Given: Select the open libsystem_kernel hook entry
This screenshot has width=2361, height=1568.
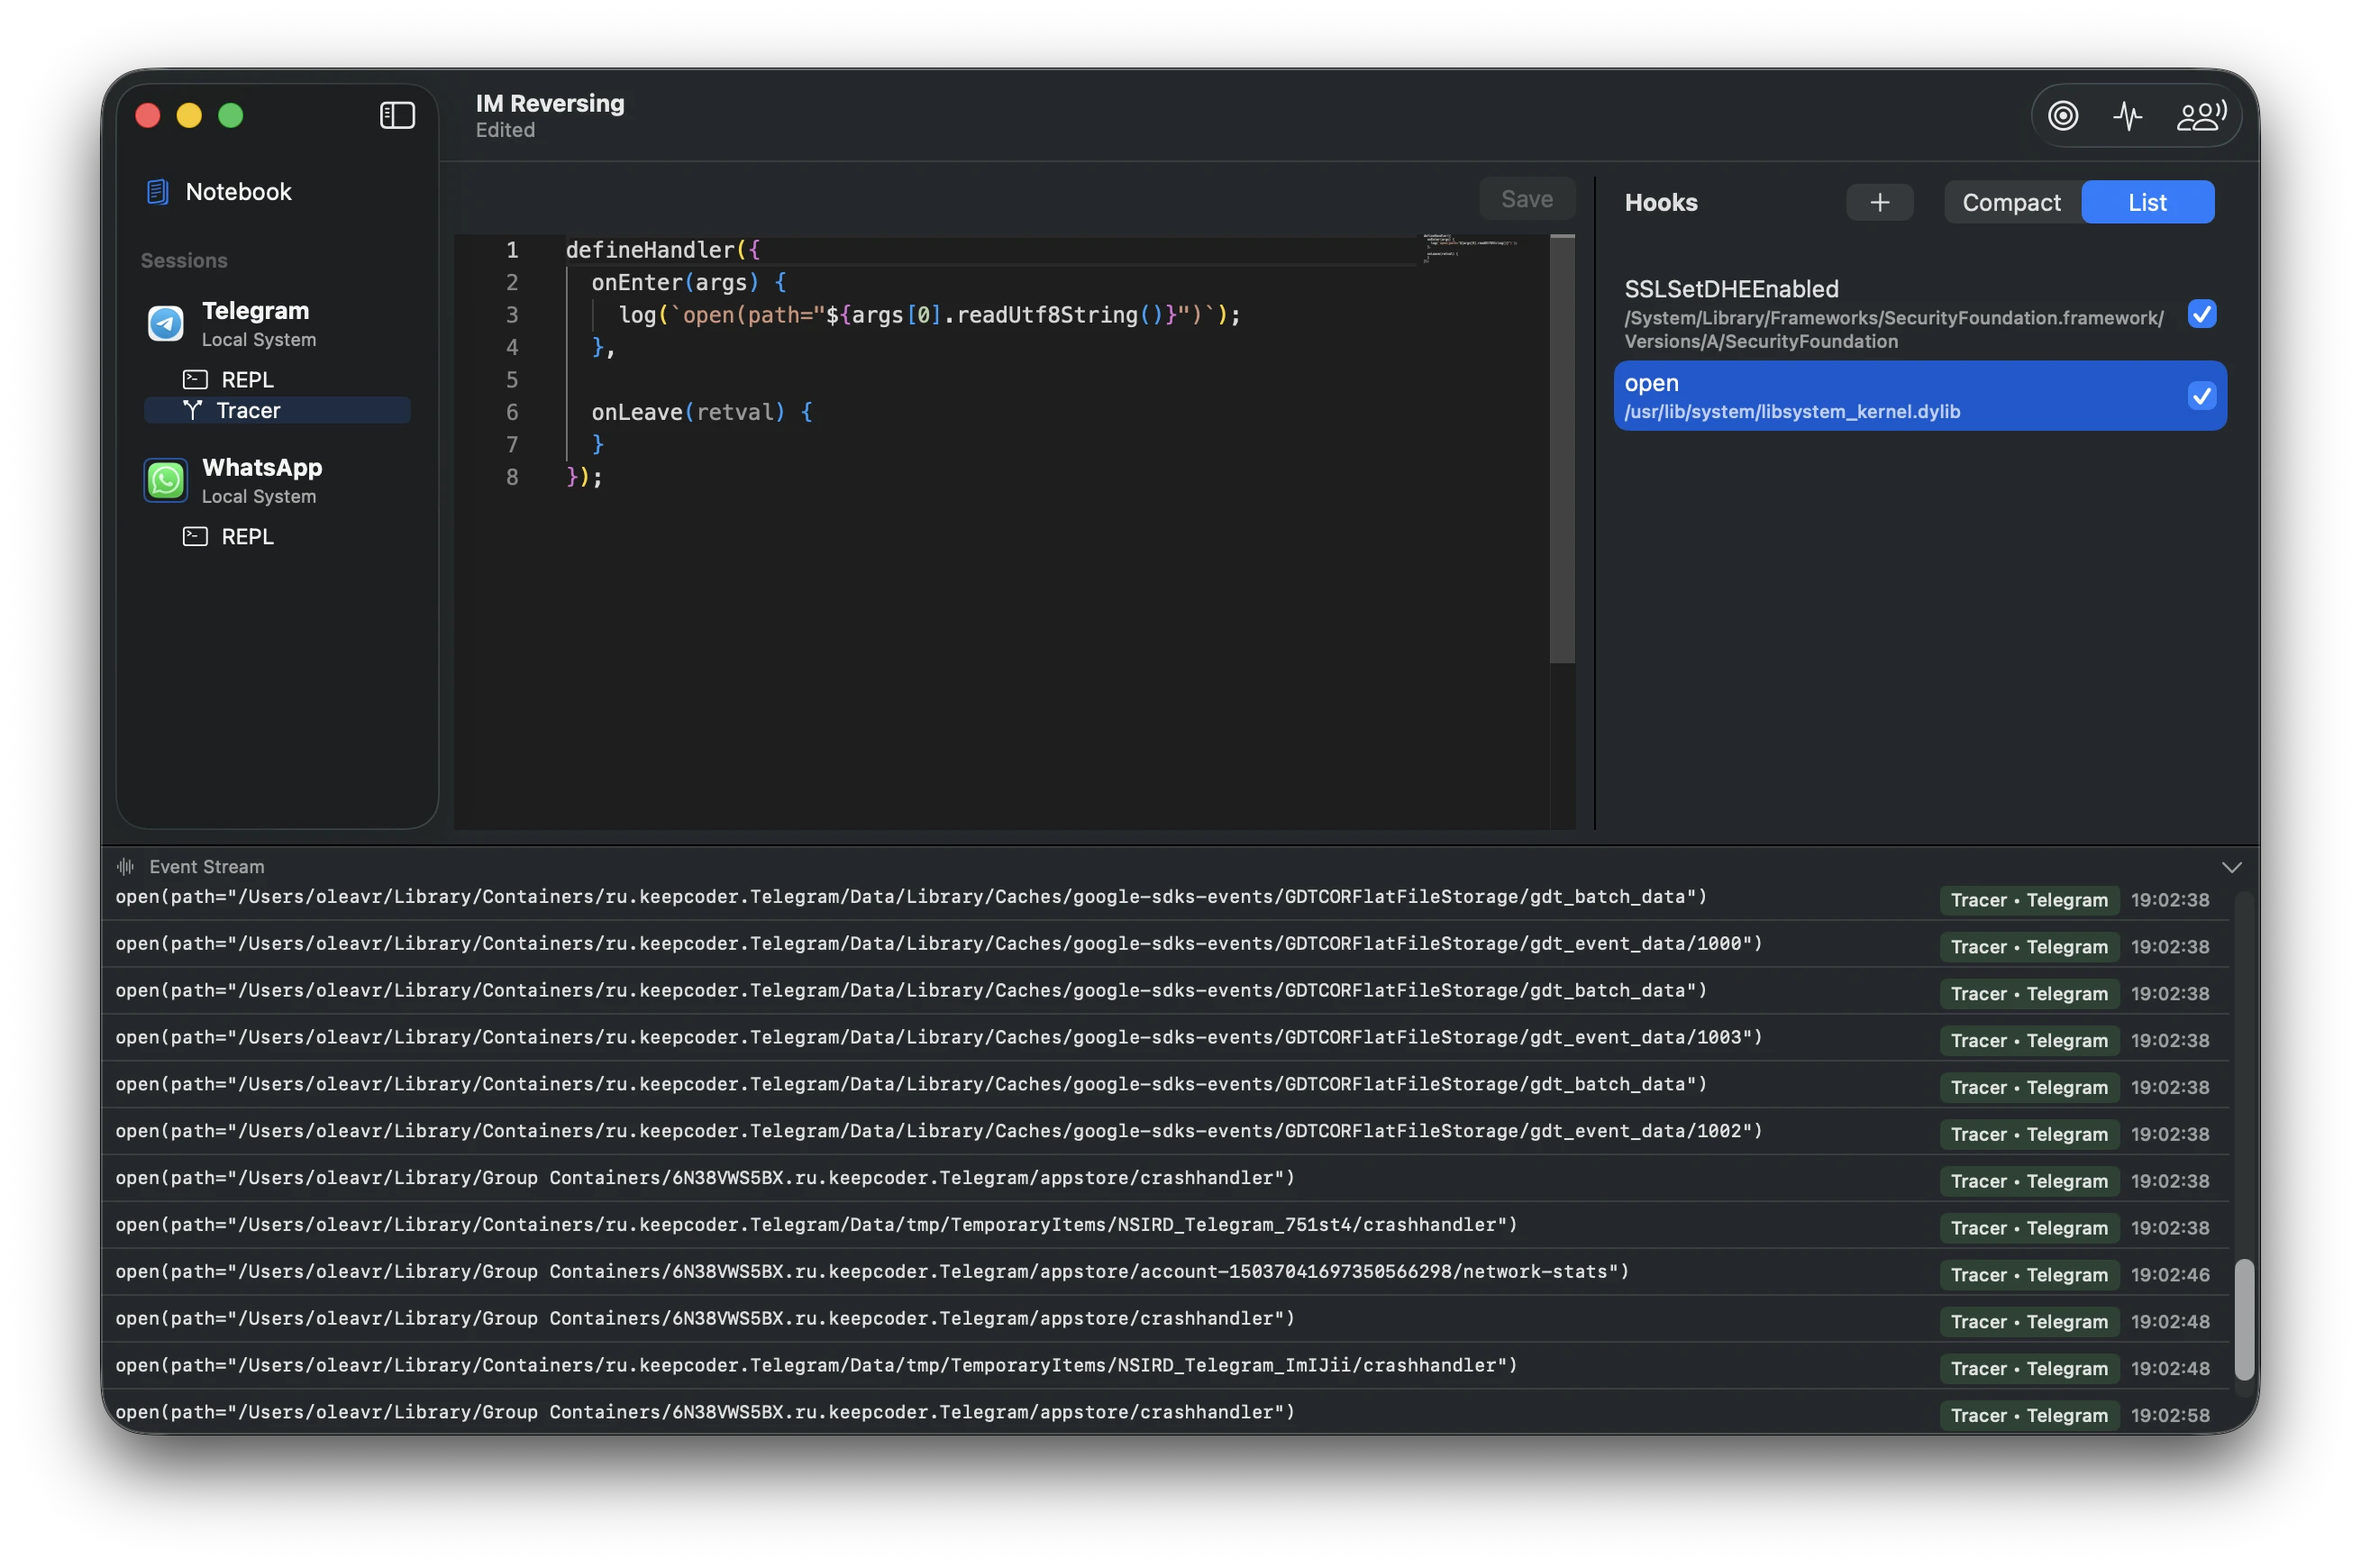Looking at the screenshot, I should (x=1919, y=396).
